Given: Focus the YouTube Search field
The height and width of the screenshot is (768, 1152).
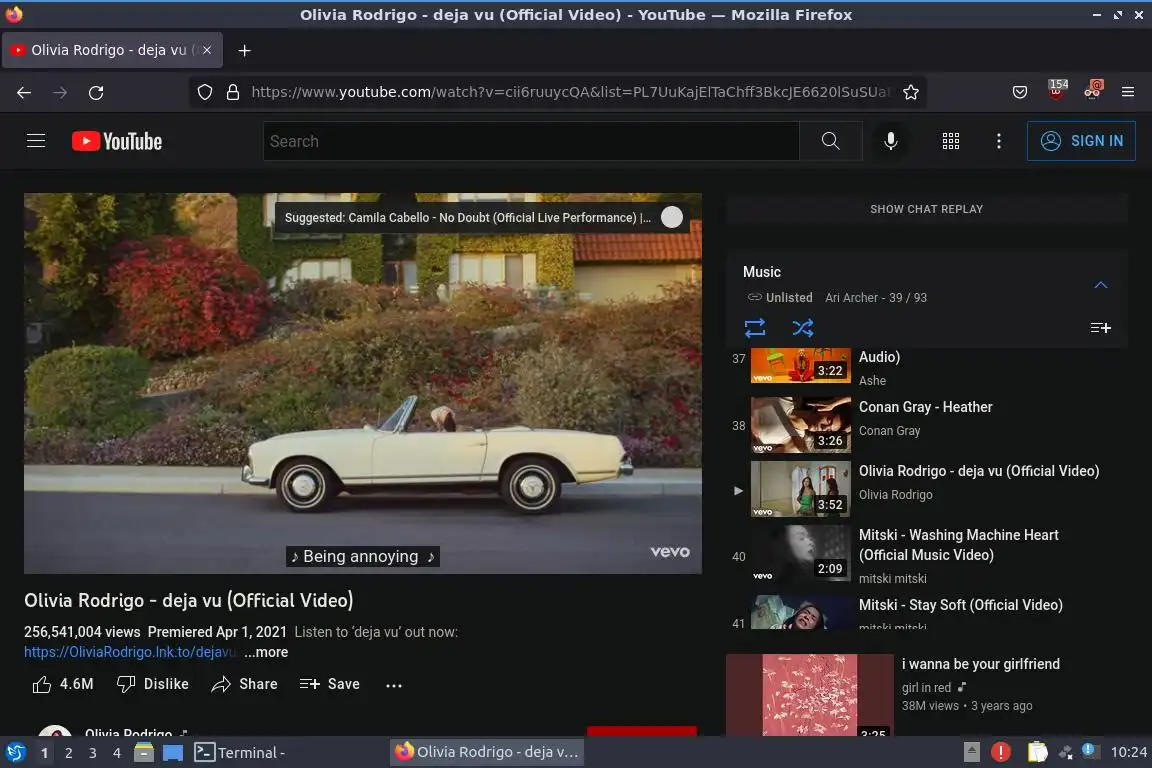Looking at the screenshot, I should coord(530,141).
